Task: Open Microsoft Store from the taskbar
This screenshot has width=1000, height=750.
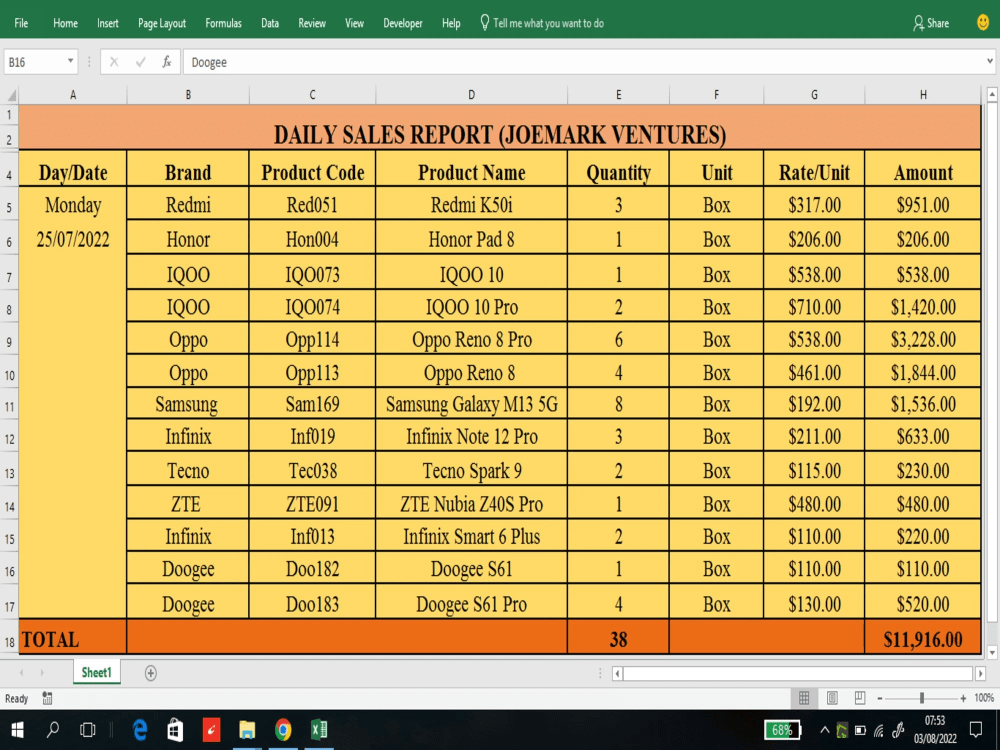Action: coord(175,730)
